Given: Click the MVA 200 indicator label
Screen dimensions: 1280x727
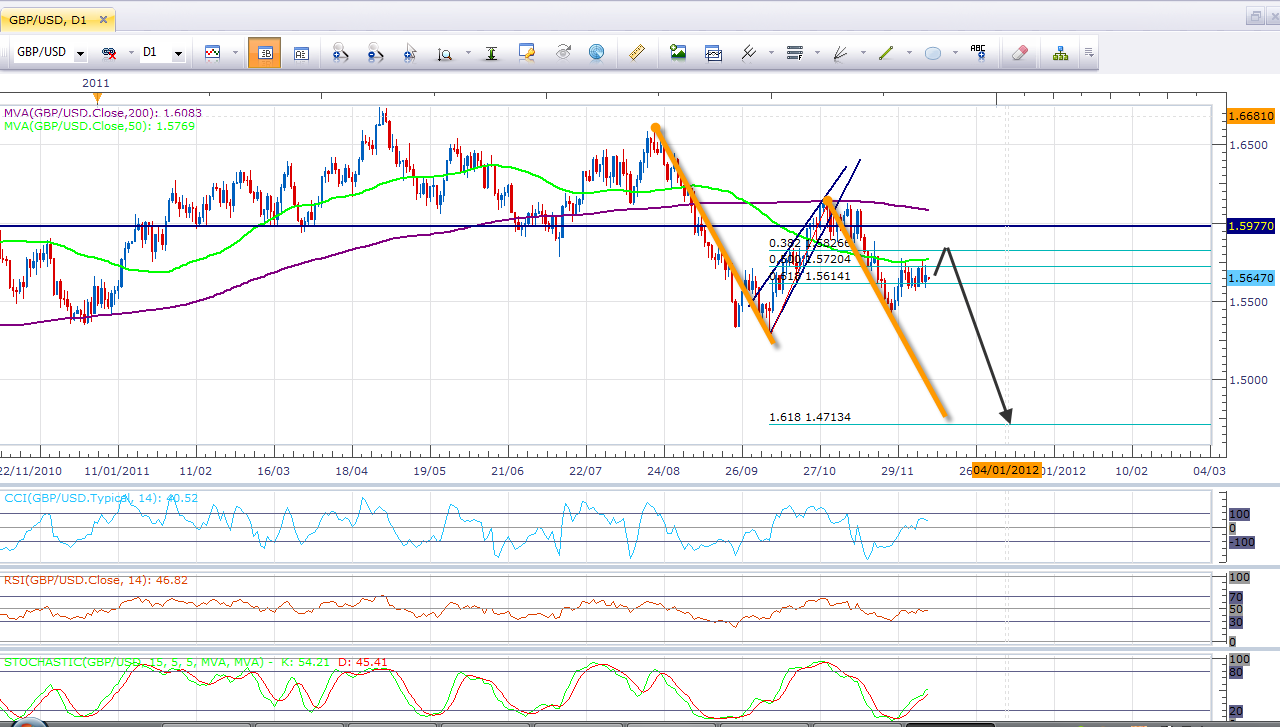Looking at the screenshot, I should point(103,114).
